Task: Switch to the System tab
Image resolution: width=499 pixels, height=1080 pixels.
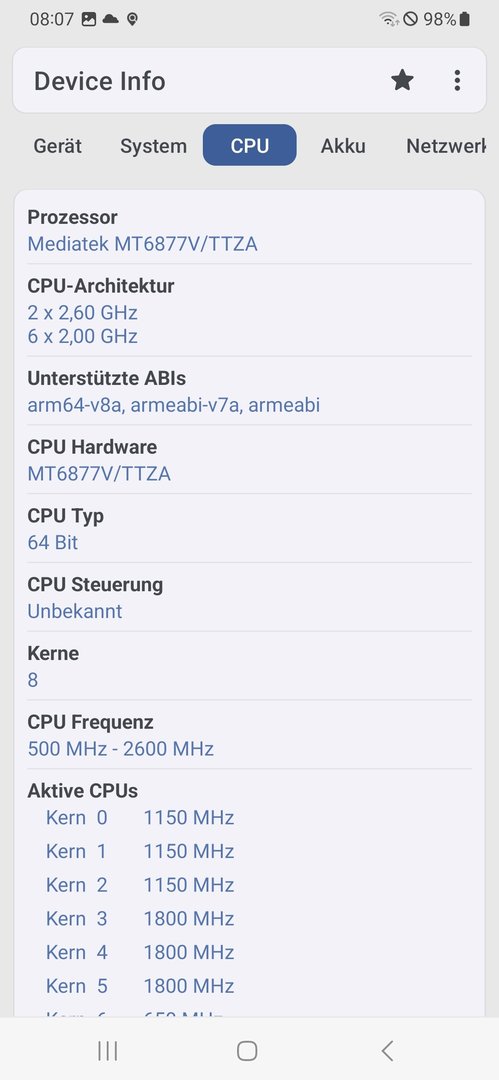Action: point(153,146)
